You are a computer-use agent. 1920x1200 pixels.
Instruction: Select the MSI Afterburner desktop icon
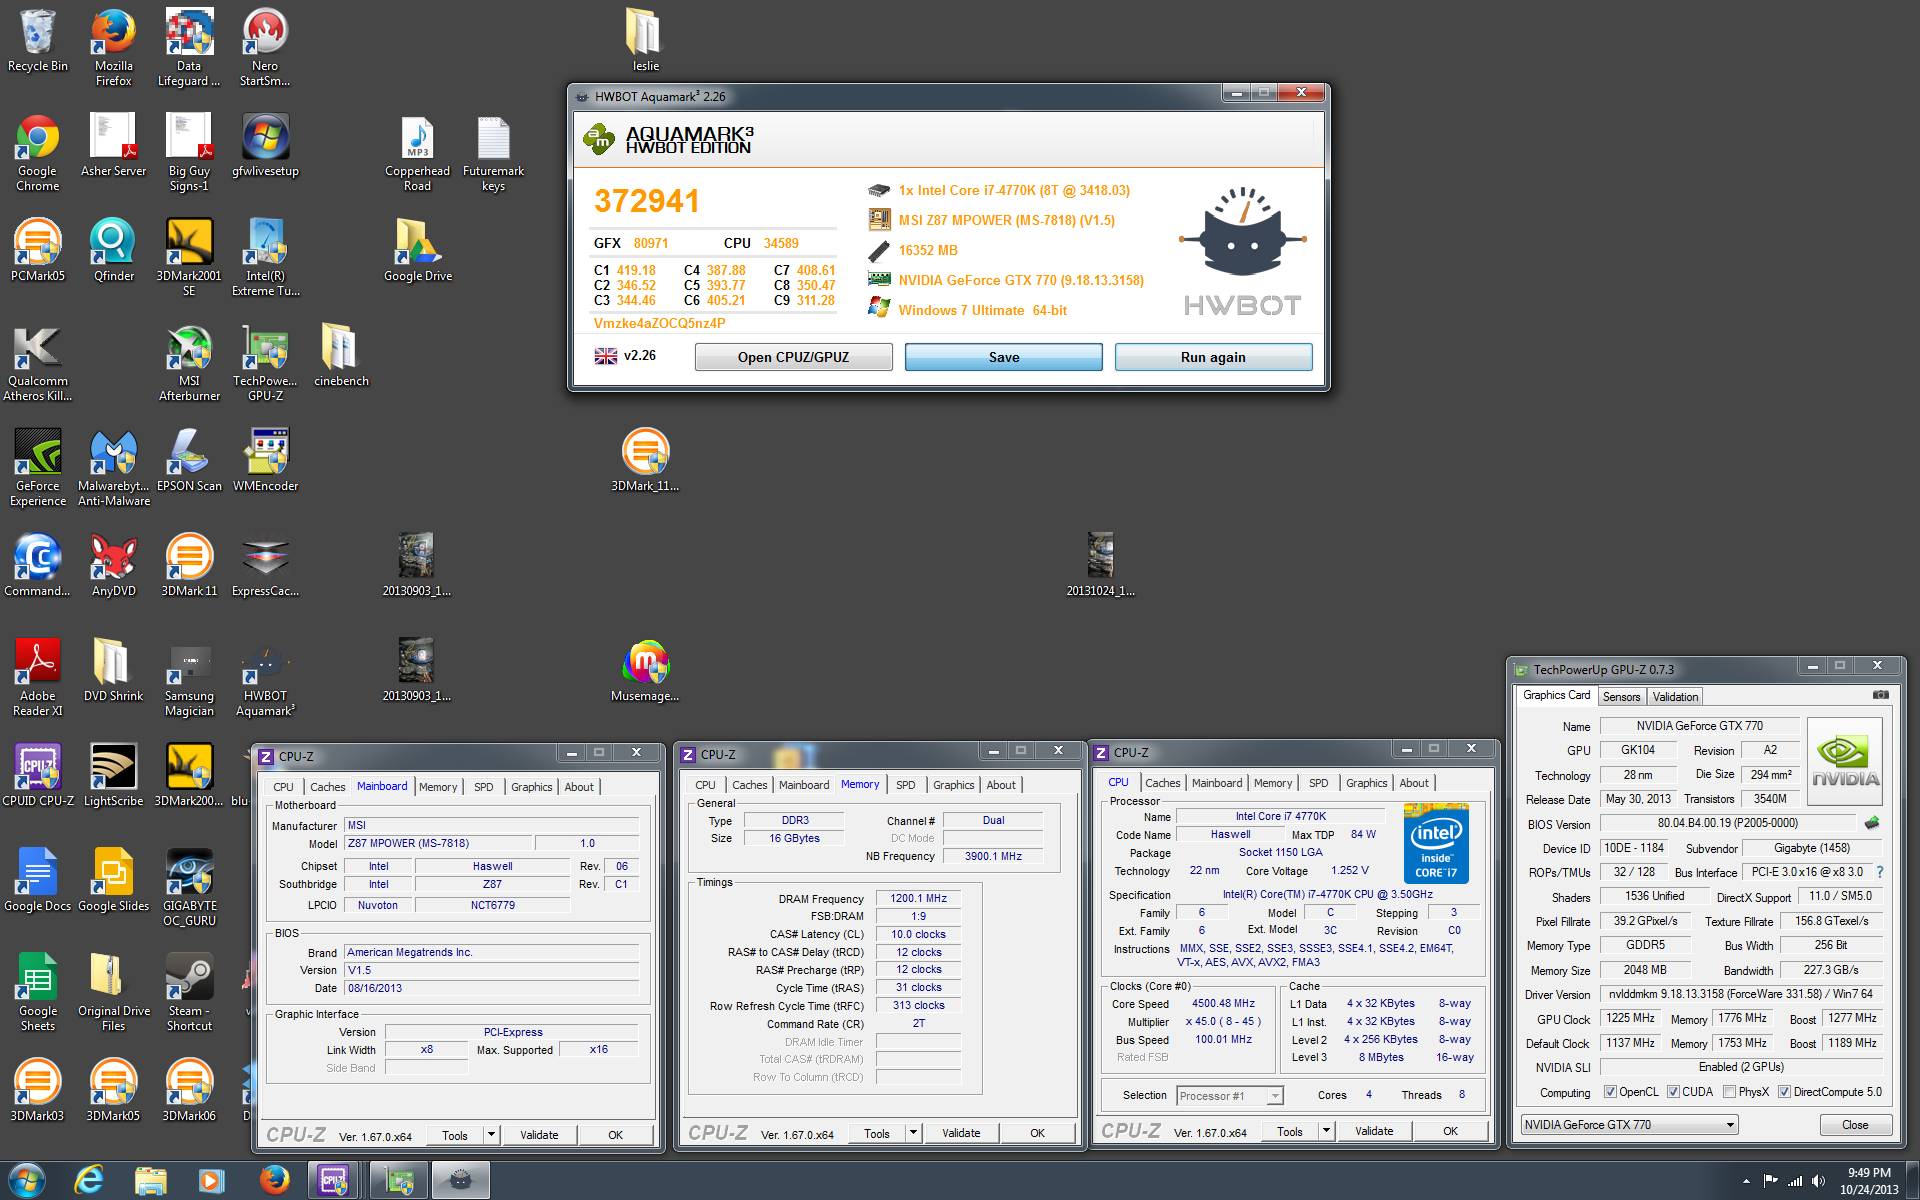[x=189, y=363]
